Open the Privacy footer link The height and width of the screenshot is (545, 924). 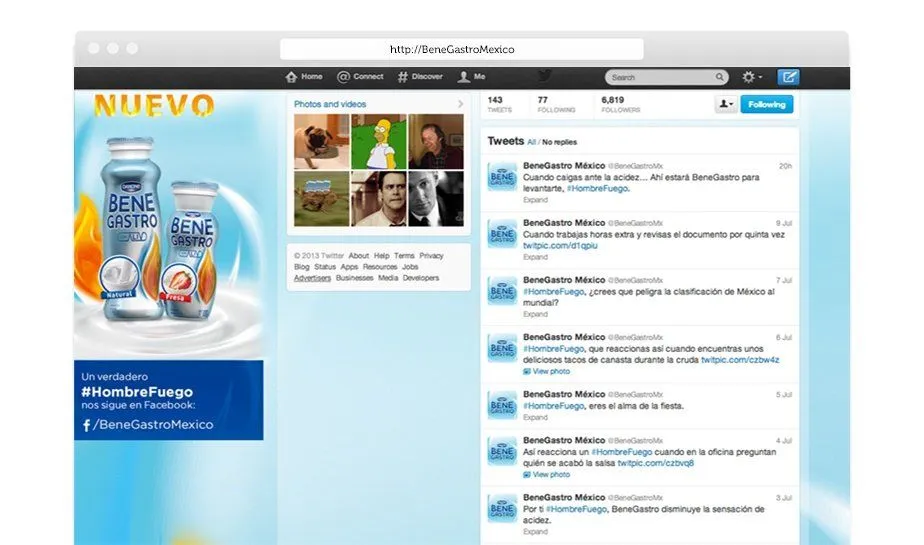pos(431,256)
